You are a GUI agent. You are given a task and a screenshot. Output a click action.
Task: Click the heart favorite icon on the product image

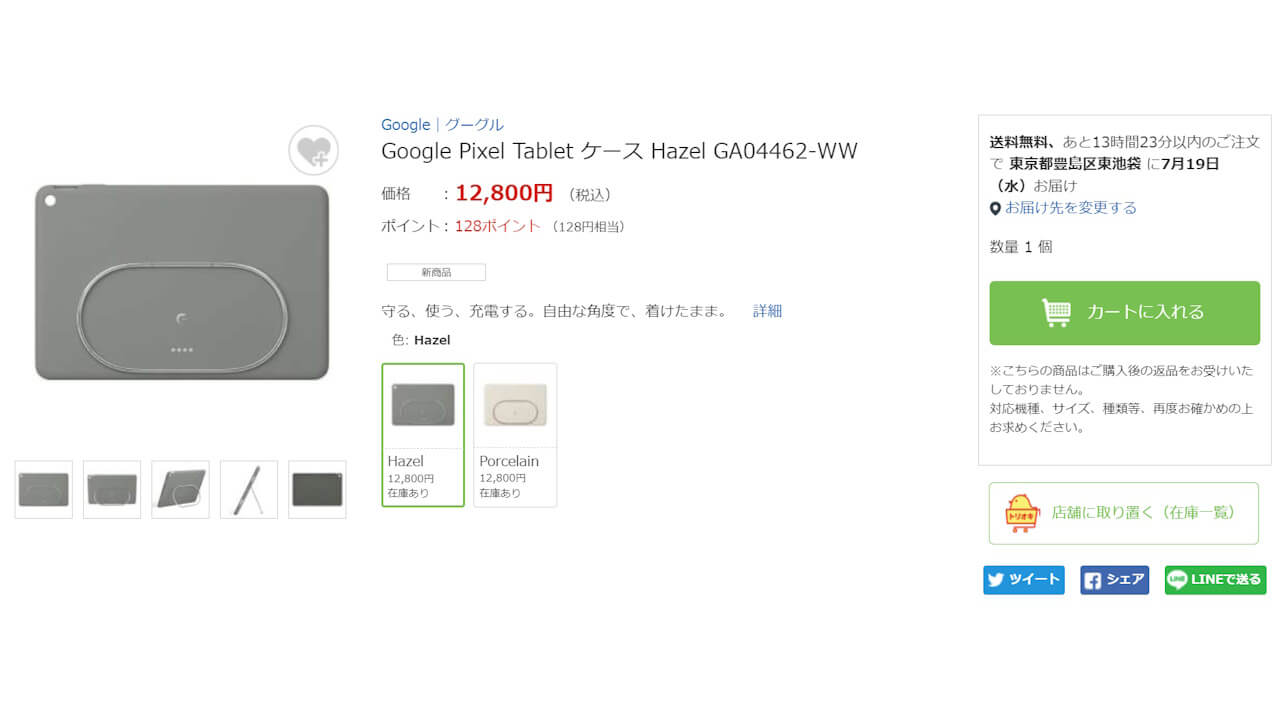click(x=313, y=148)
